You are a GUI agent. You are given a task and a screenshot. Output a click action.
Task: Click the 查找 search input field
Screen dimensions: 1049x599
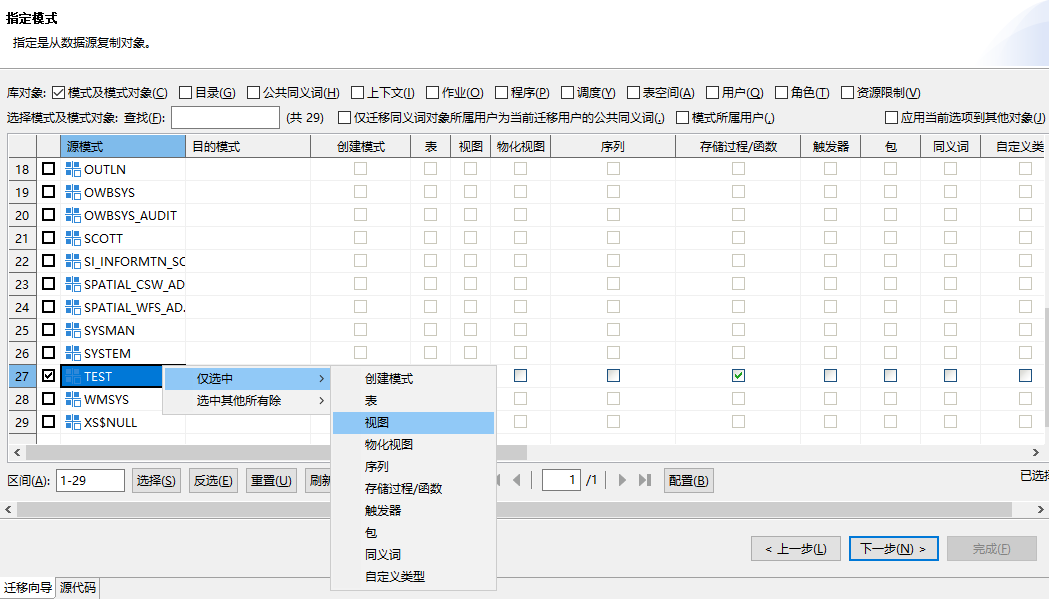point(225,117)
